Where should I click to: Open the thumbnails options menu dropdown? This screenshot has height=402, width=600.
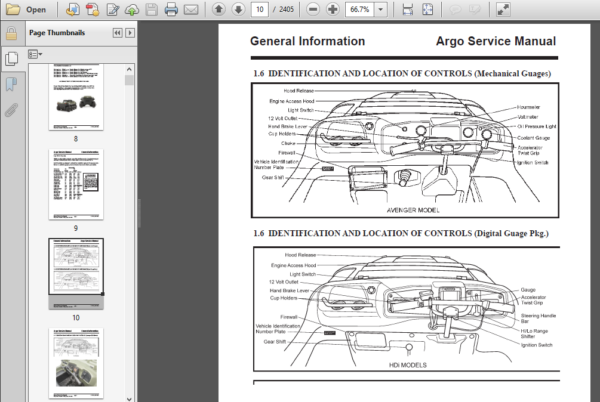pos(35,54)
